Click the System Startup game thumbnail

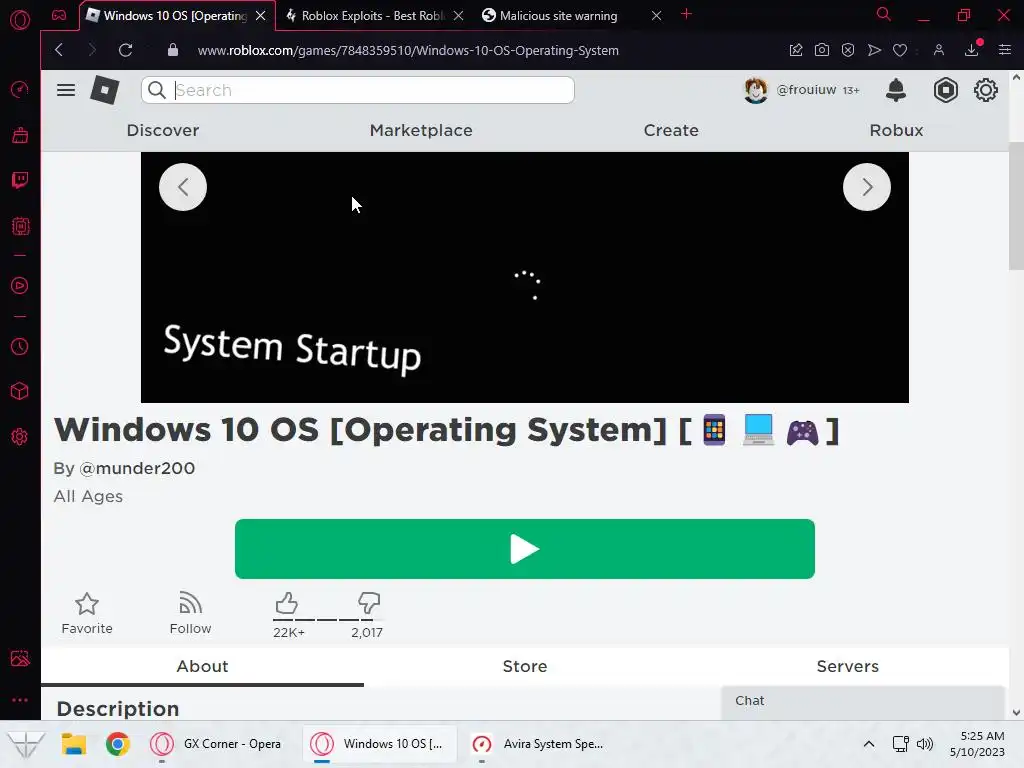click(524, 278)
